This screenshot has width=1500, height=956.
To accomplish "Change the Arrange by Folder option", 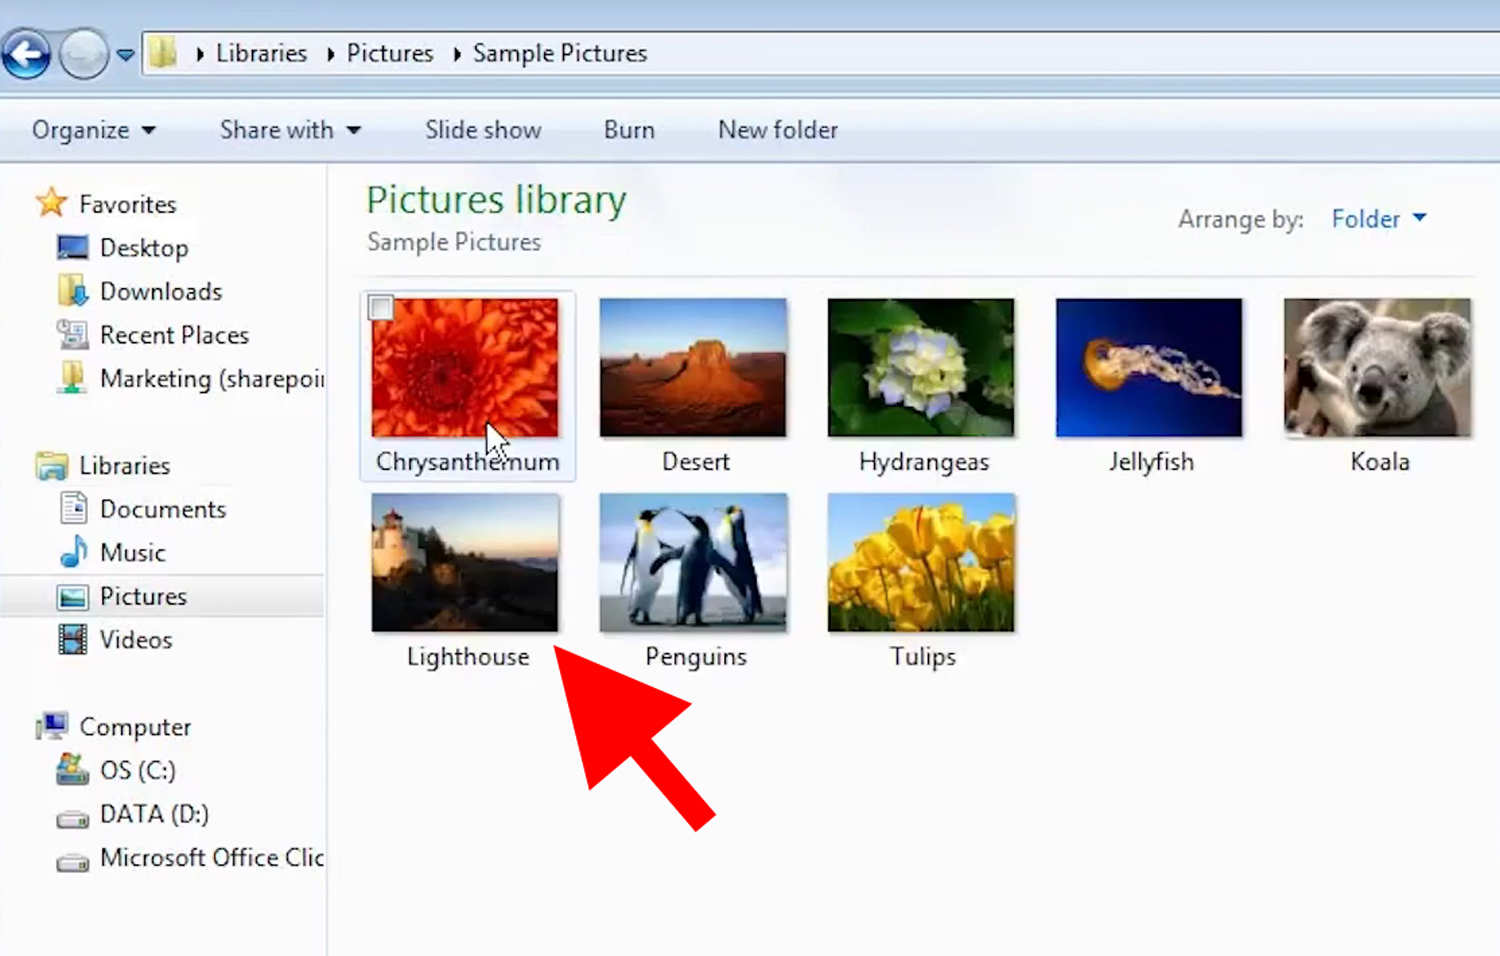I will (x=1378, y=219).
